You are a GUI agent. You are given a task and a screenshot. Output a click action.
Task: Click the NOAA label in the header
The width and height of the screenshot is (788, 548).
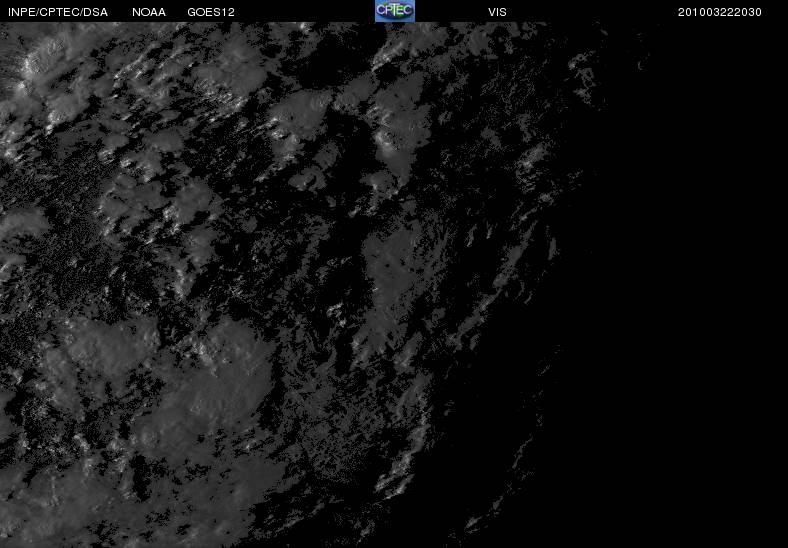point(149,12)
